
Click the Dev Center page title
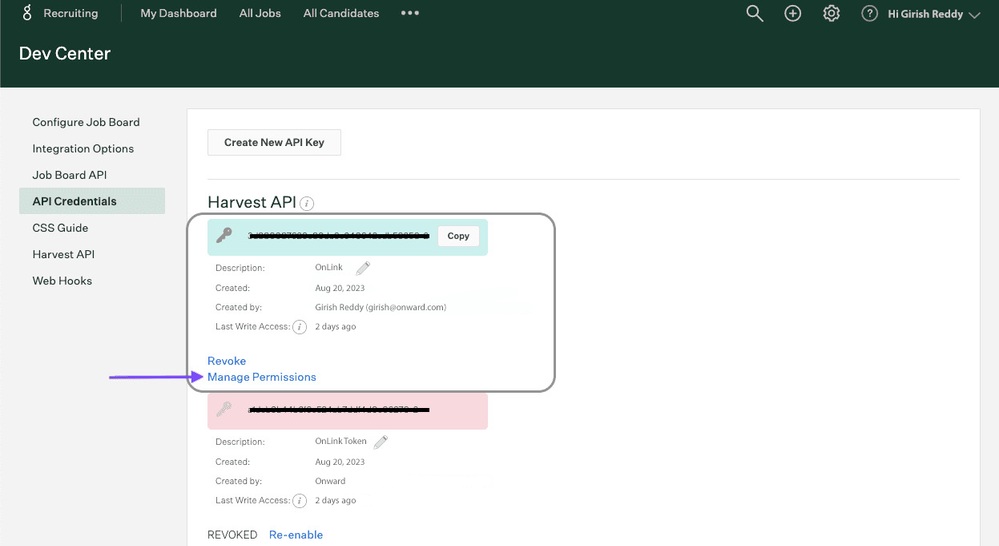(x=64, y=54)
